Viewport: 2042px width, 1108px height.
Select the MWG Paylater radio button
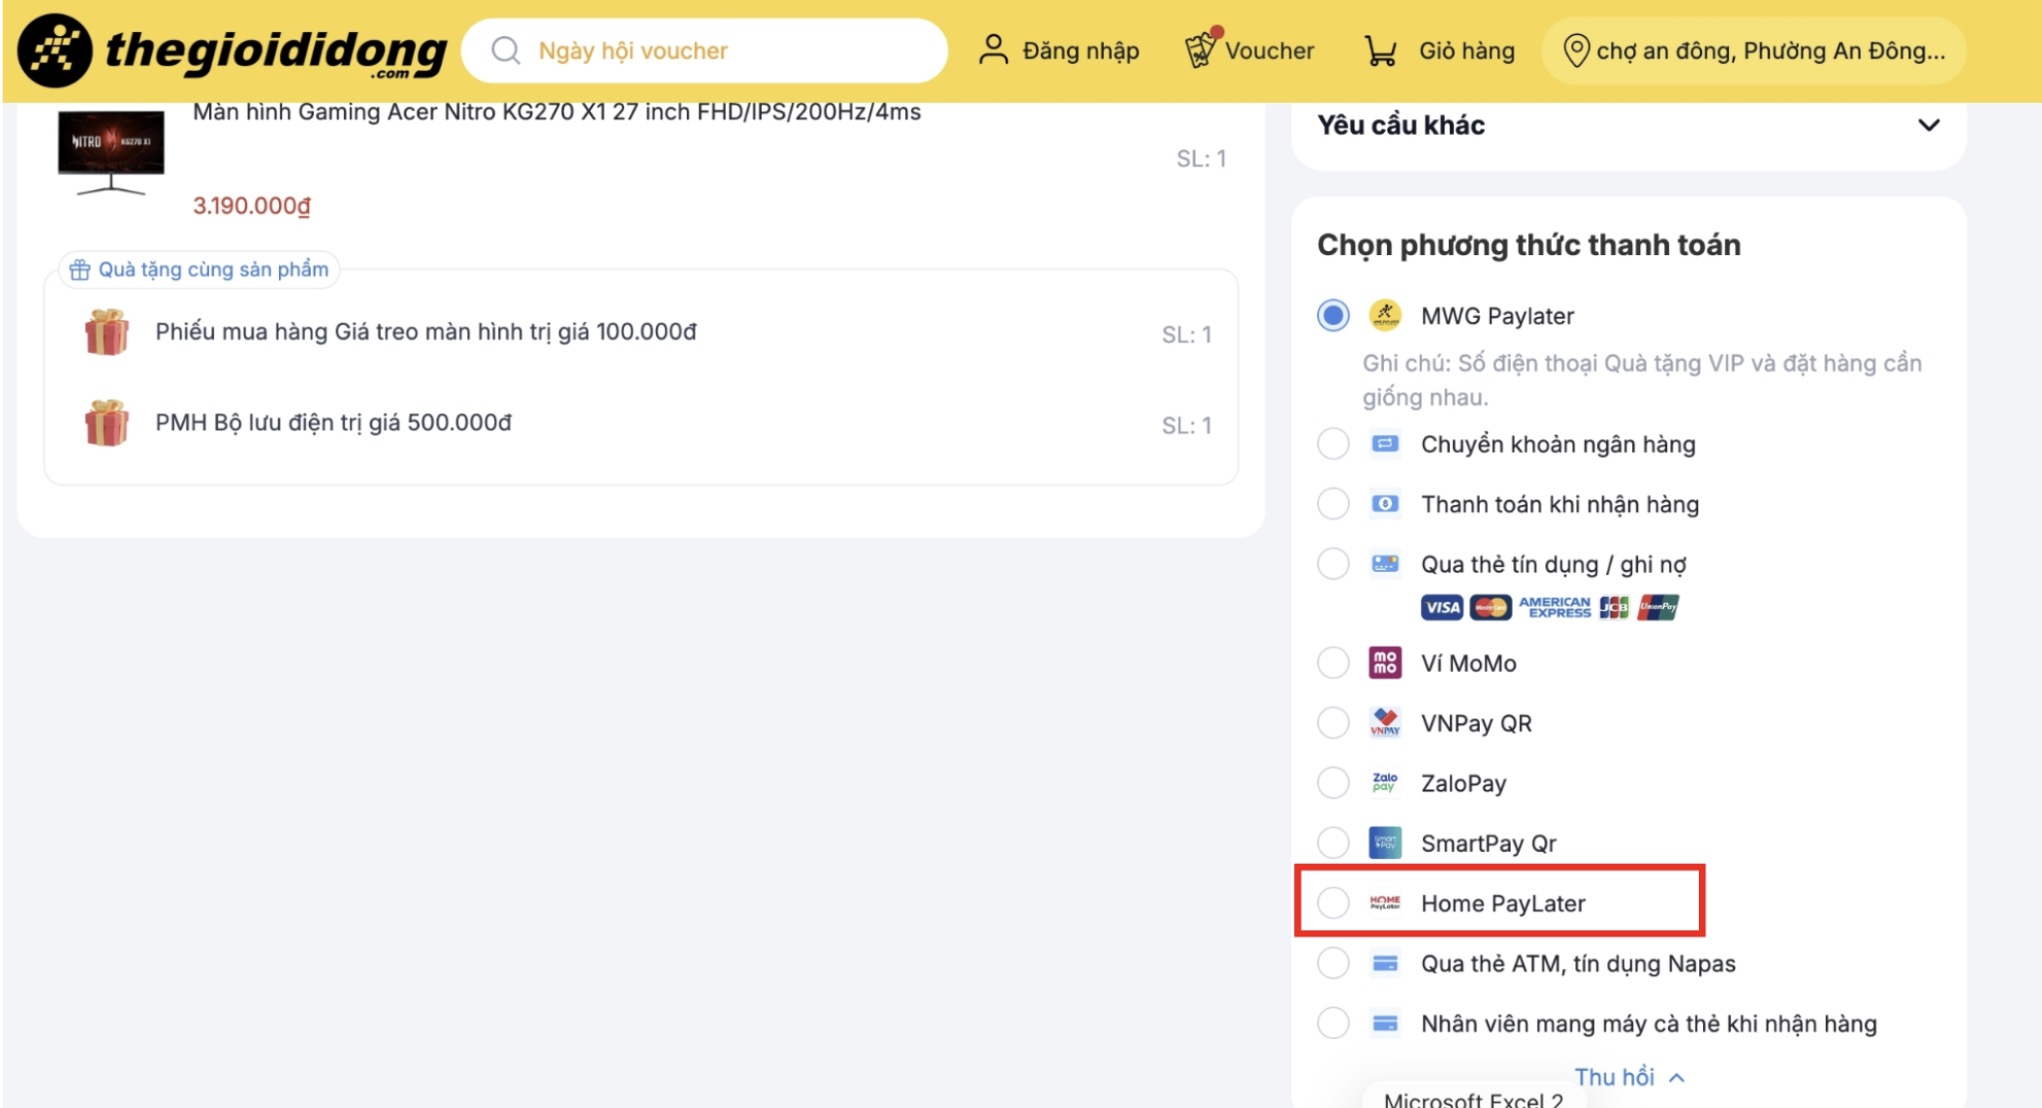(x=1333, y=316)
